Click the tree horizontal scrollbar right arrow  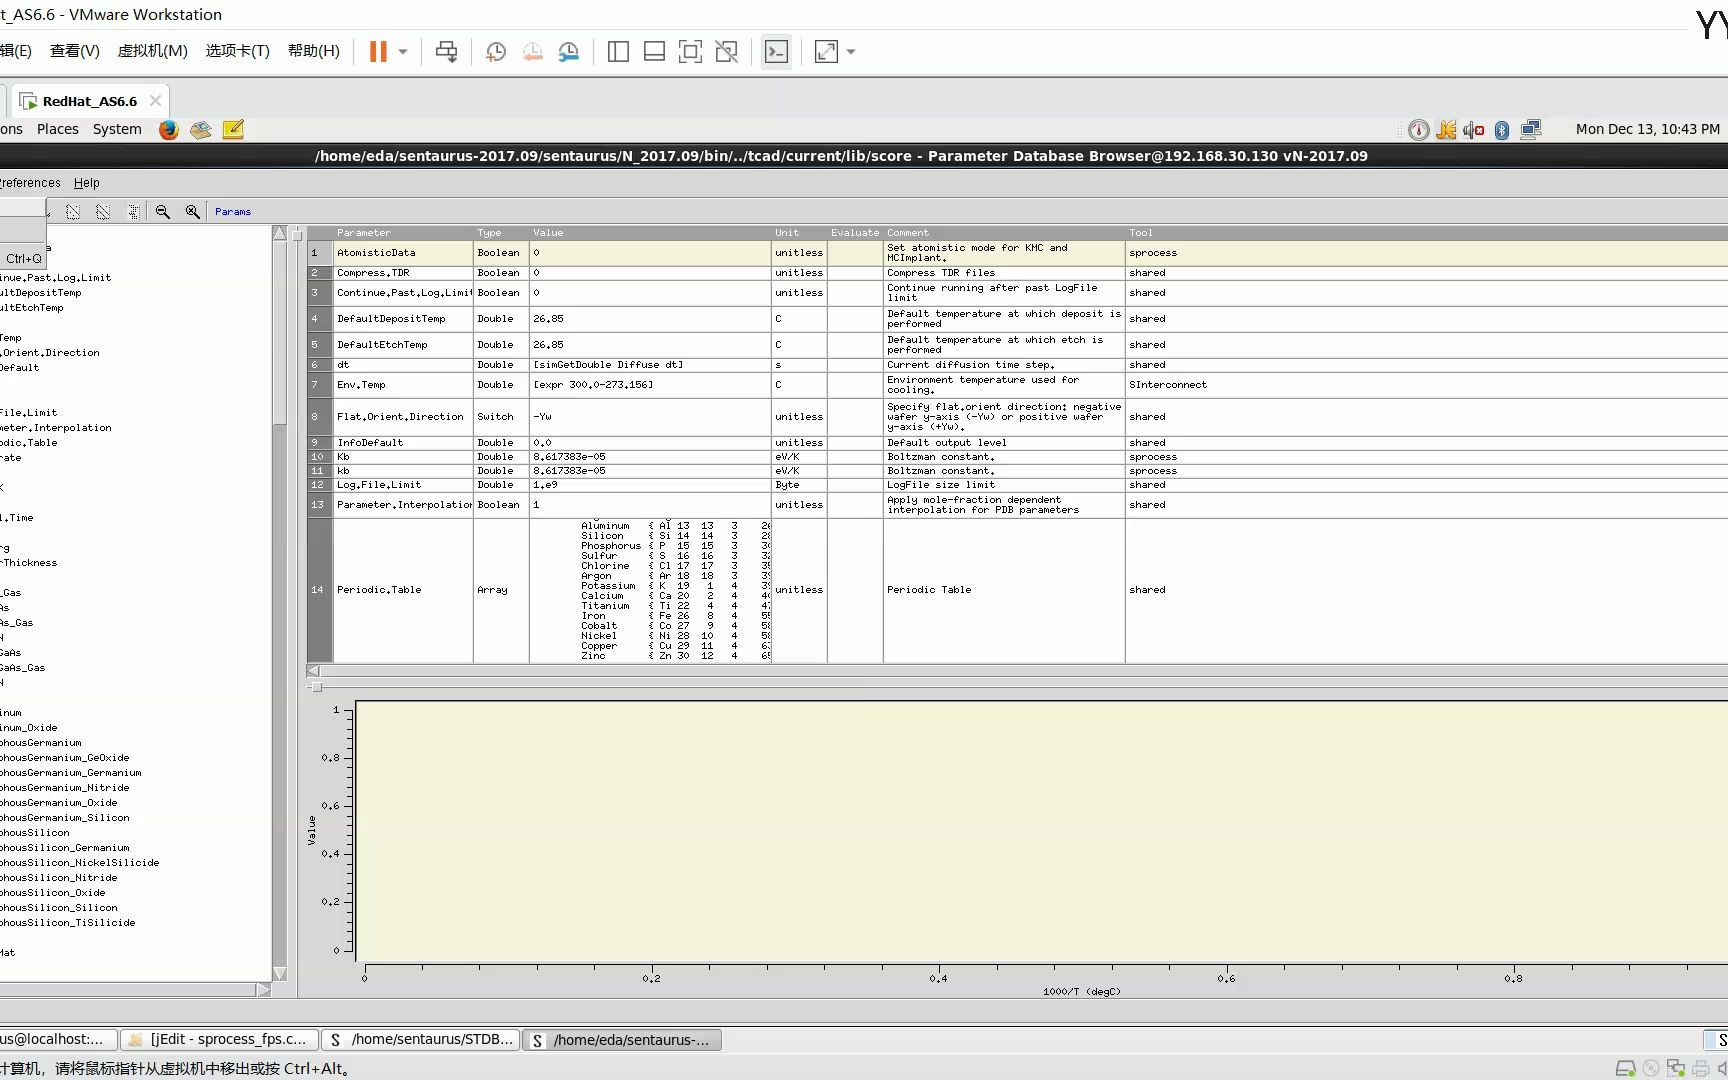(x=264, y=990)
